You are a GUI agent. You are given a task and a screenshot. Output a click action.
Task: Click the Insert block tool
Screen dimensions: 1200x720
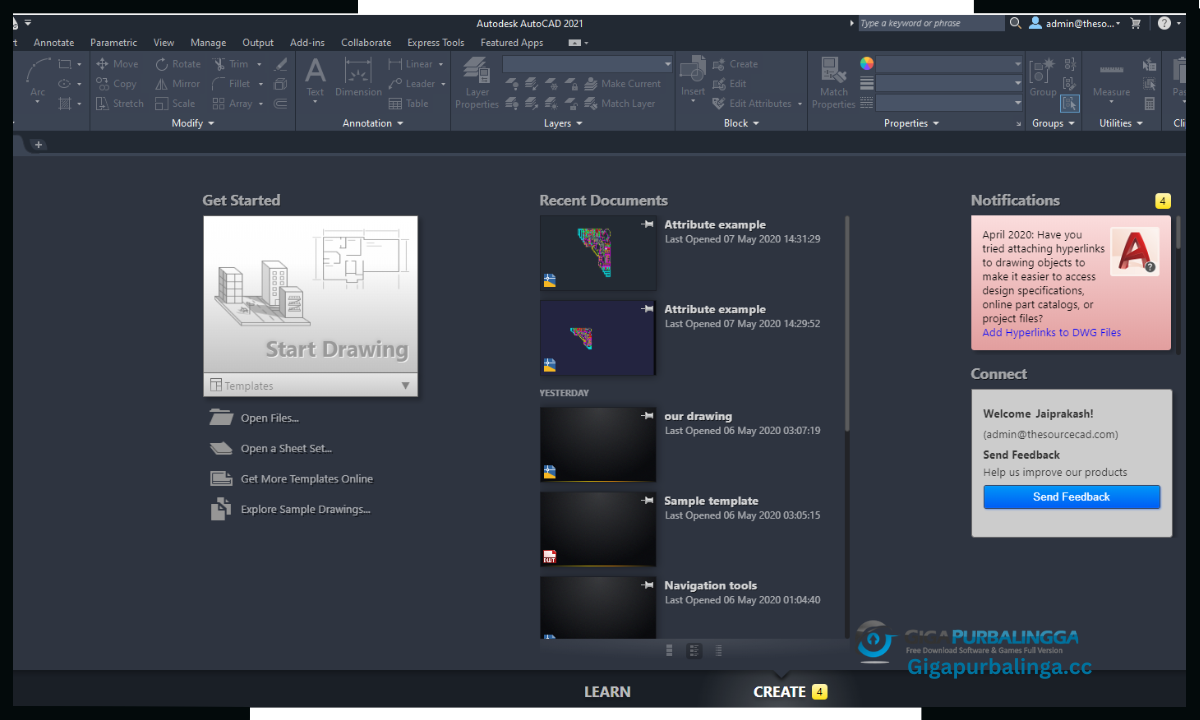click(x=693, y=78)
